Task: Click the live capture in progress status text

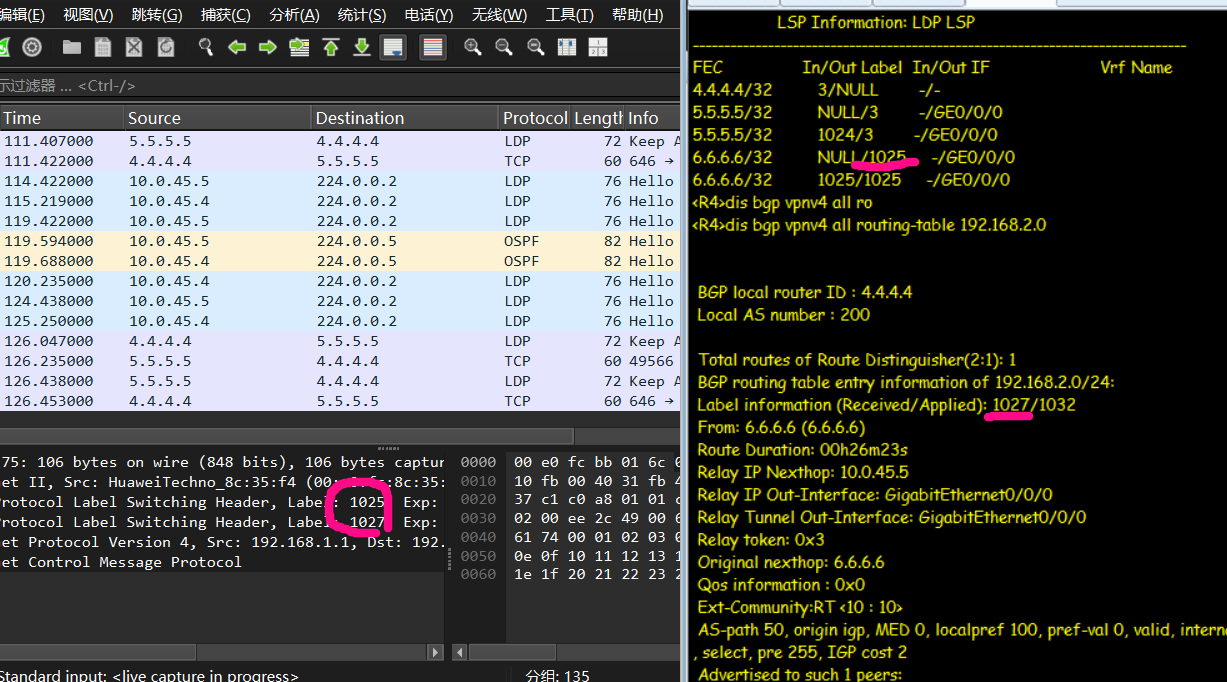Action: [149, 675]
